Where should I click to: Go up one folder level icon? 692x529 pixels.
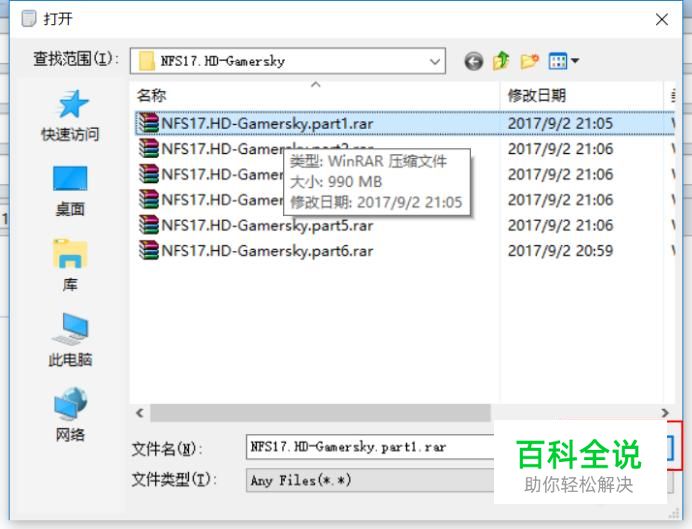click(x=501, y=61)
